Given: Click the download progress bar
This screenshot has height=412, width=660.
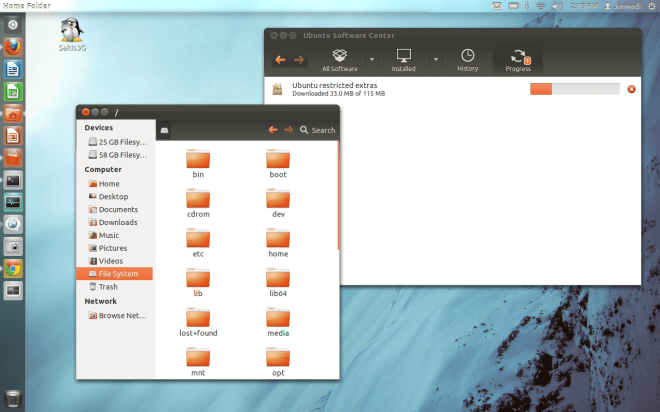Looking at the screenshot, I should tap(575, 89).
